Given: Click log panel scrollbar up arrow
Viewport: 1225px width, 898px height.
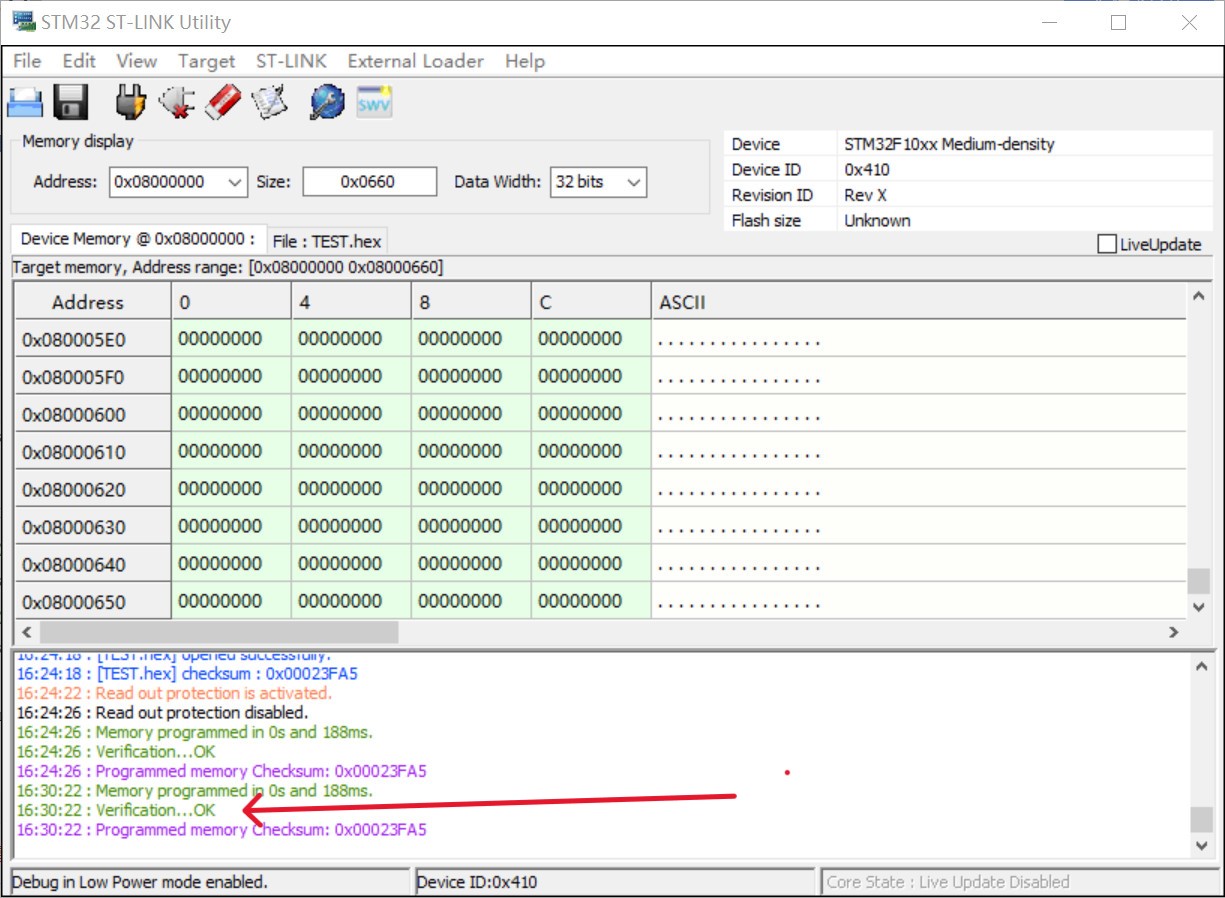Looking at the screenshot, I should pyautogui.click(x=1201, y=667).
